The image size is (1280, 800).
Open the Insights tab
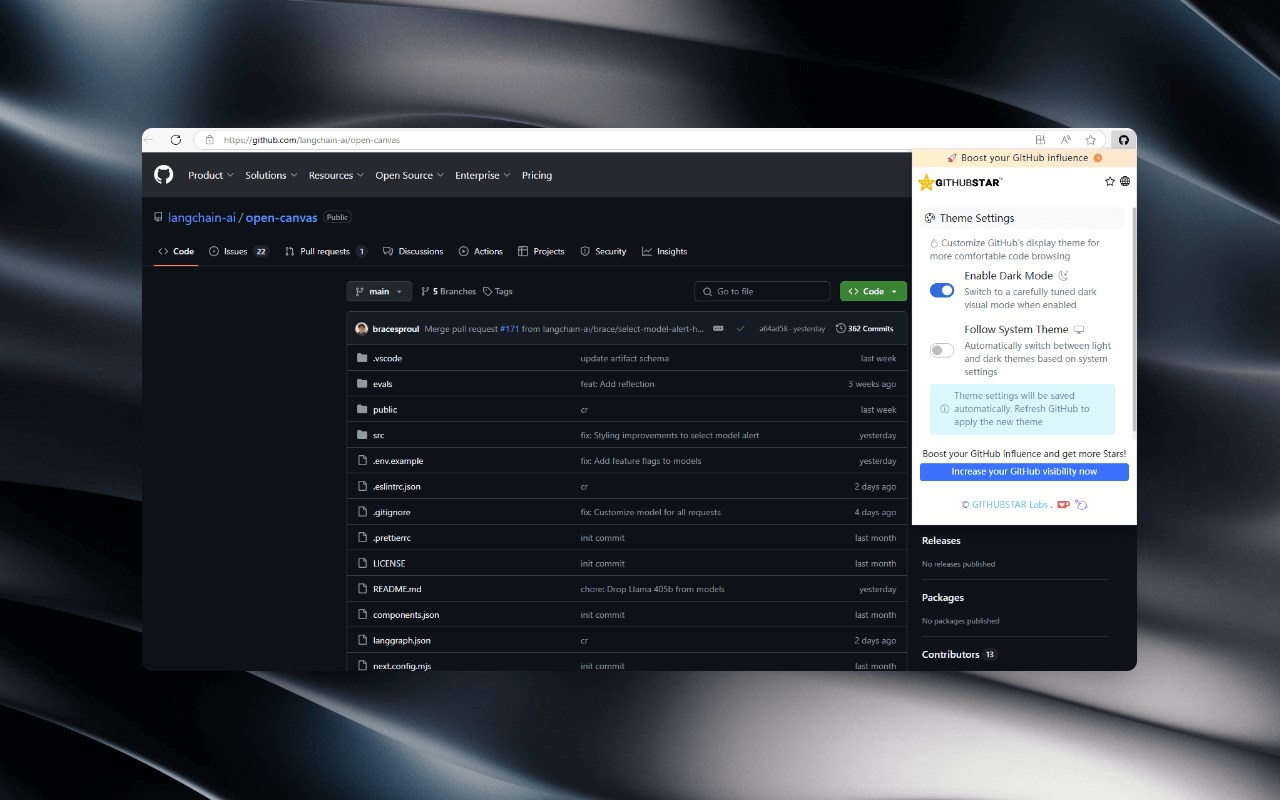664,251
